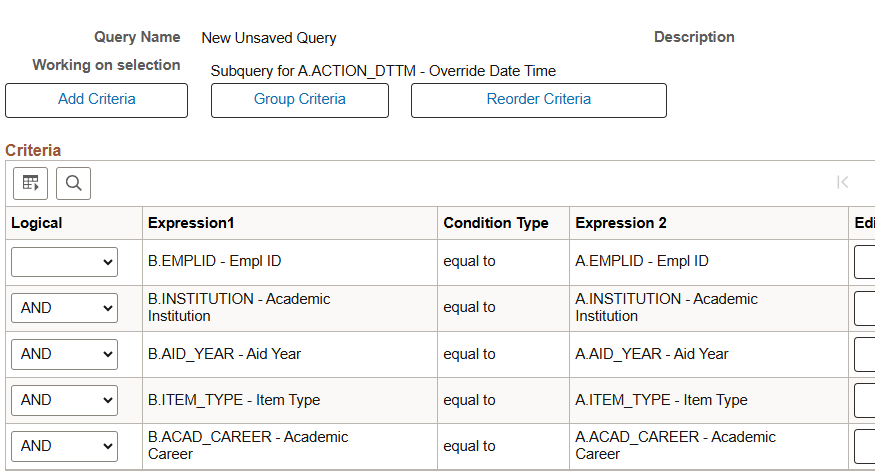Viewport: 875px width, 476px height.
Task: Open the Group Criteria option
Action: (x=300, y=100)
